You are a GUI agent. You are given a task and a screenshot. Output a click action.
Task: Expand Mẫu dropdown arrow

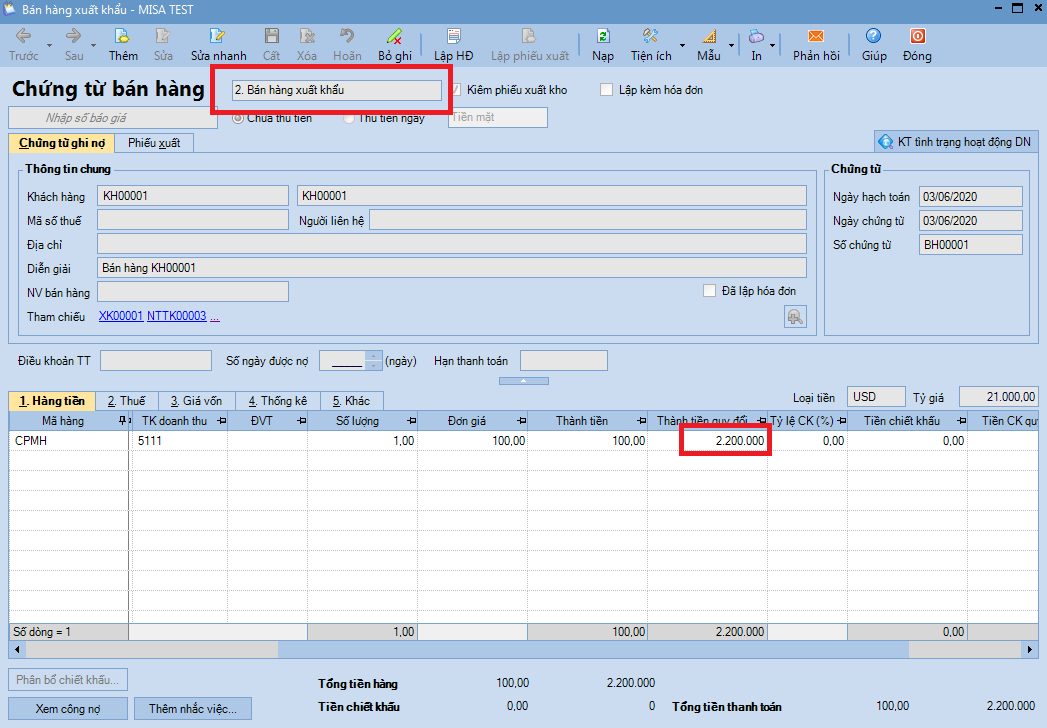point(731,45)
